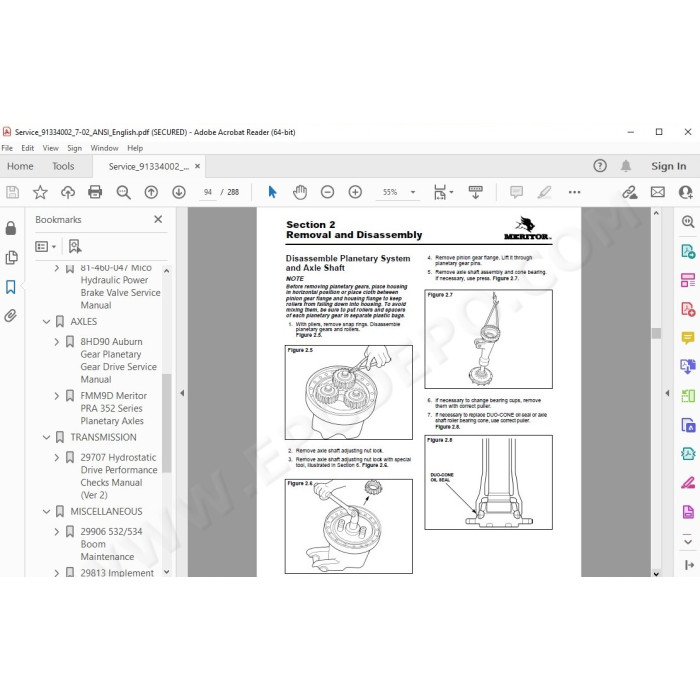Viewport: 700px width, 700px height.
Task: Open the View menu
Action: [50, 148]
